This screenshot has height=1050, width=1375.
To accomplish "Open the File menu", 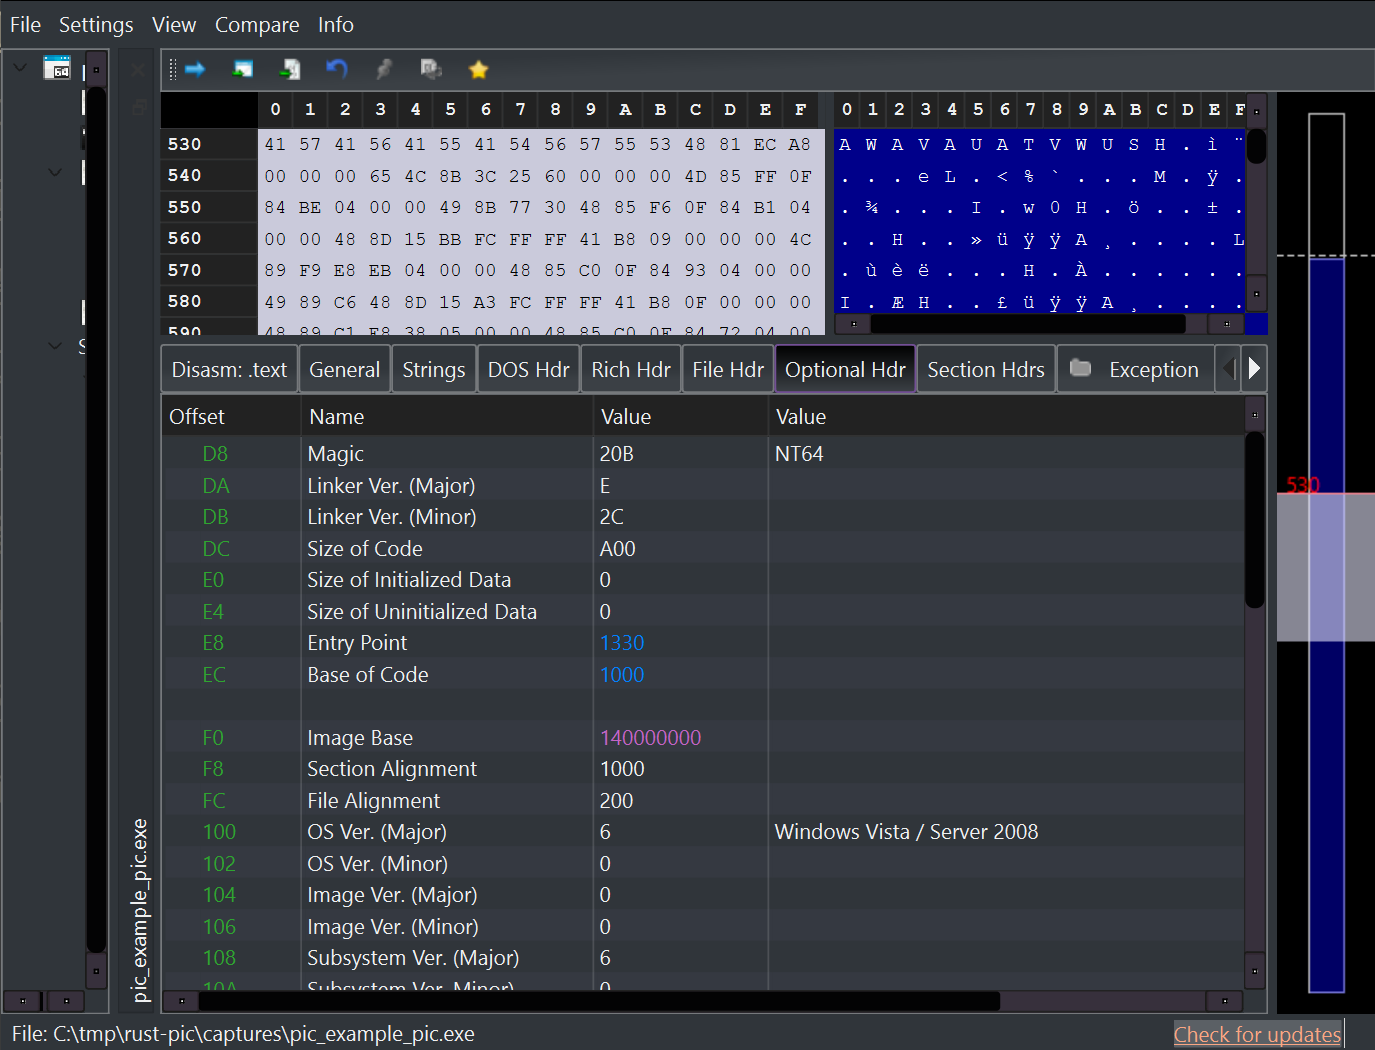I will [25, 25].
